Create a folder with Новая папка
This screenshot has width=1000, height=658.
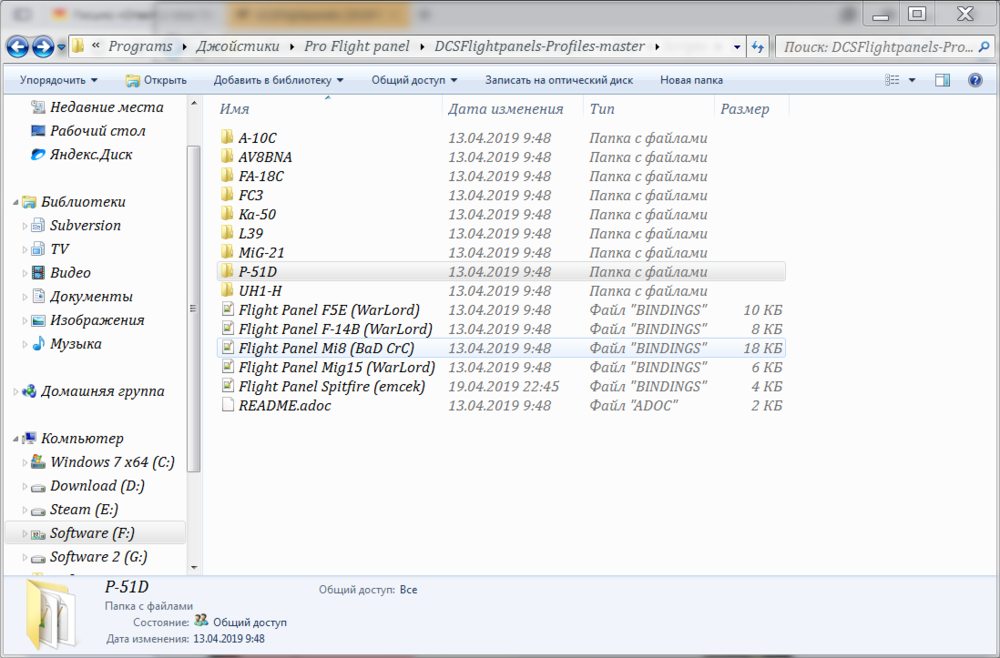pyautogui.click(x=691, y=80)
